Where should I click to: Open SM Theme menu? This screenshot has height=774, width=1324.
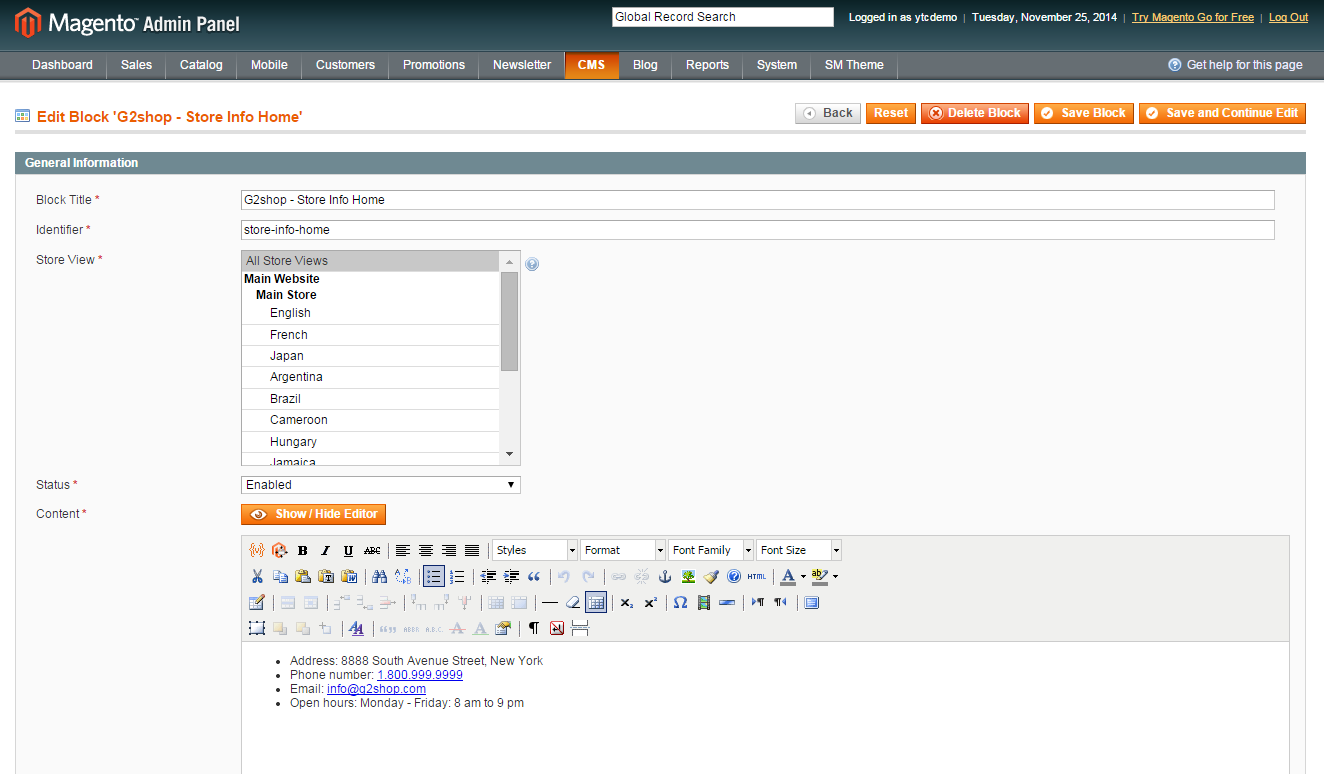click(854, 65)
